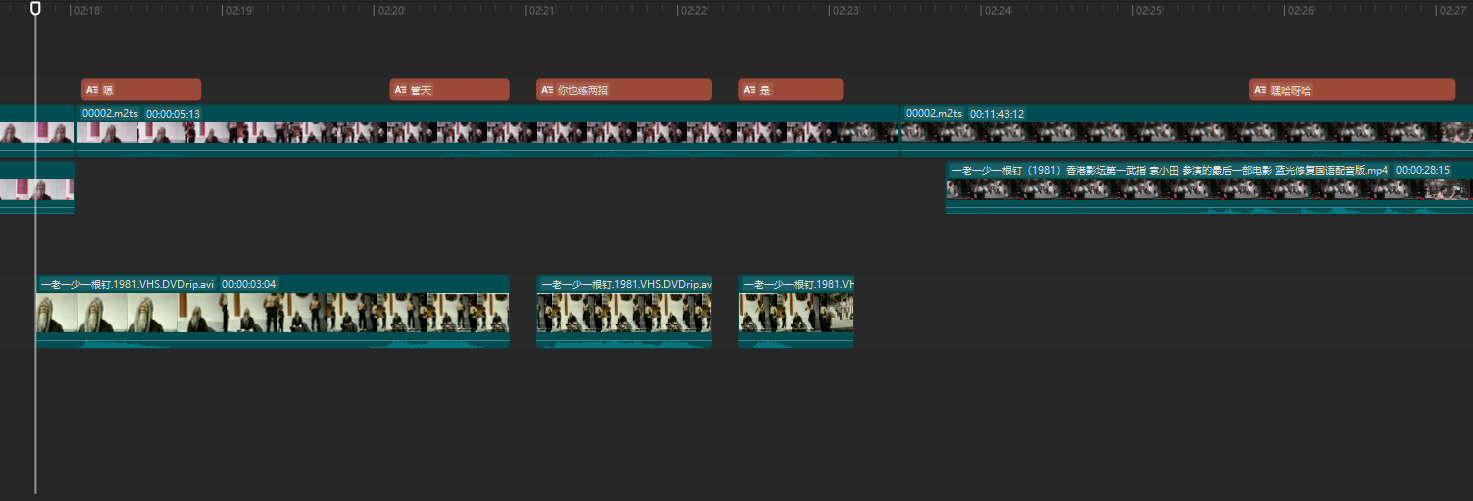Select the 00002.m2ts clip lasting 00:00:05:13
This screenshot has height=501, width=1473.
[x=488, y=131]
